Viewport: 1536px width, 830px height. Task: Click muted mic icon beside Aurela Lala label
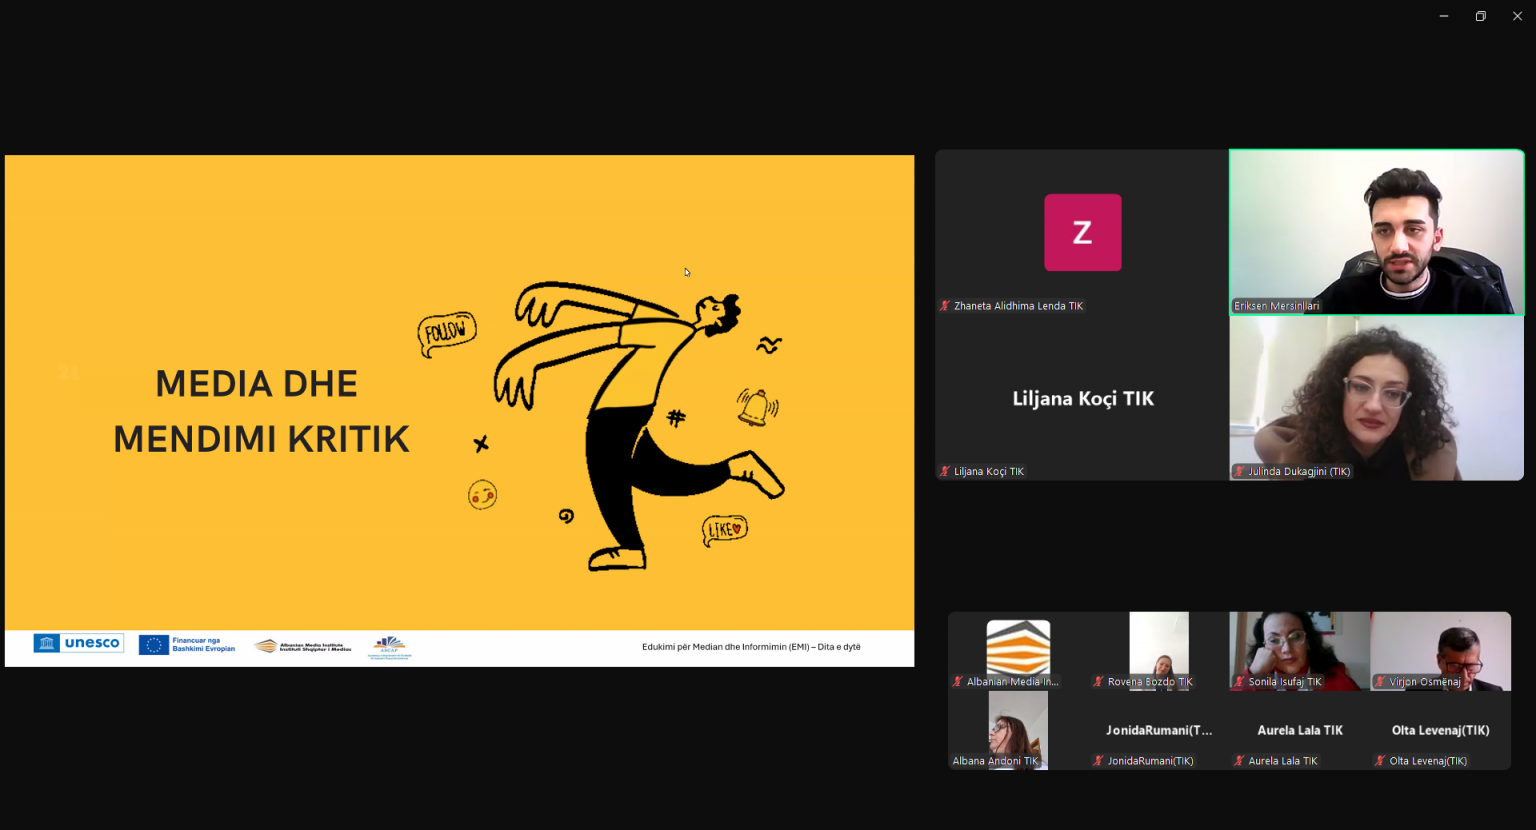coord(1239,761)
